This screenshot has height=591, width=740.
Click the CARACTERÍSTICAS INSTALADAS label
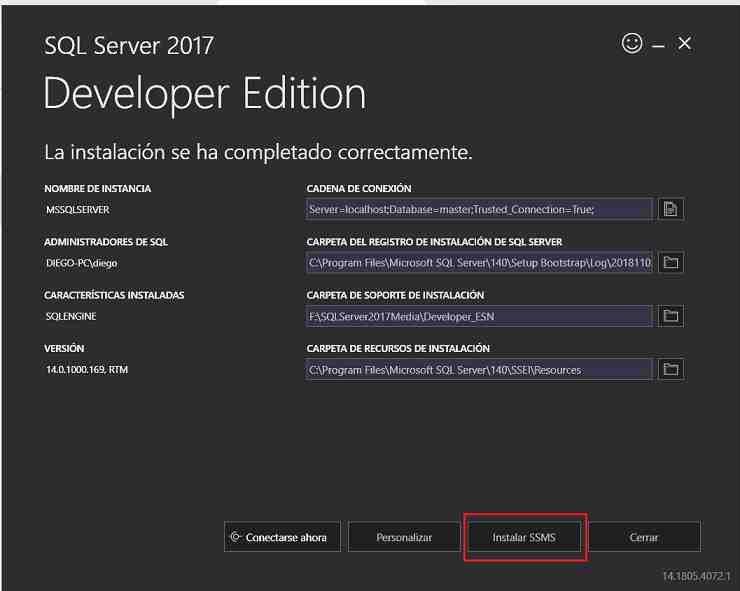click(114, 295)
